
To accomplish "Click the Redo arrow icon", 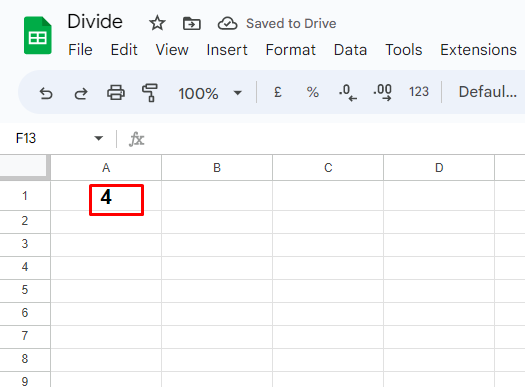I will point(81,93).
